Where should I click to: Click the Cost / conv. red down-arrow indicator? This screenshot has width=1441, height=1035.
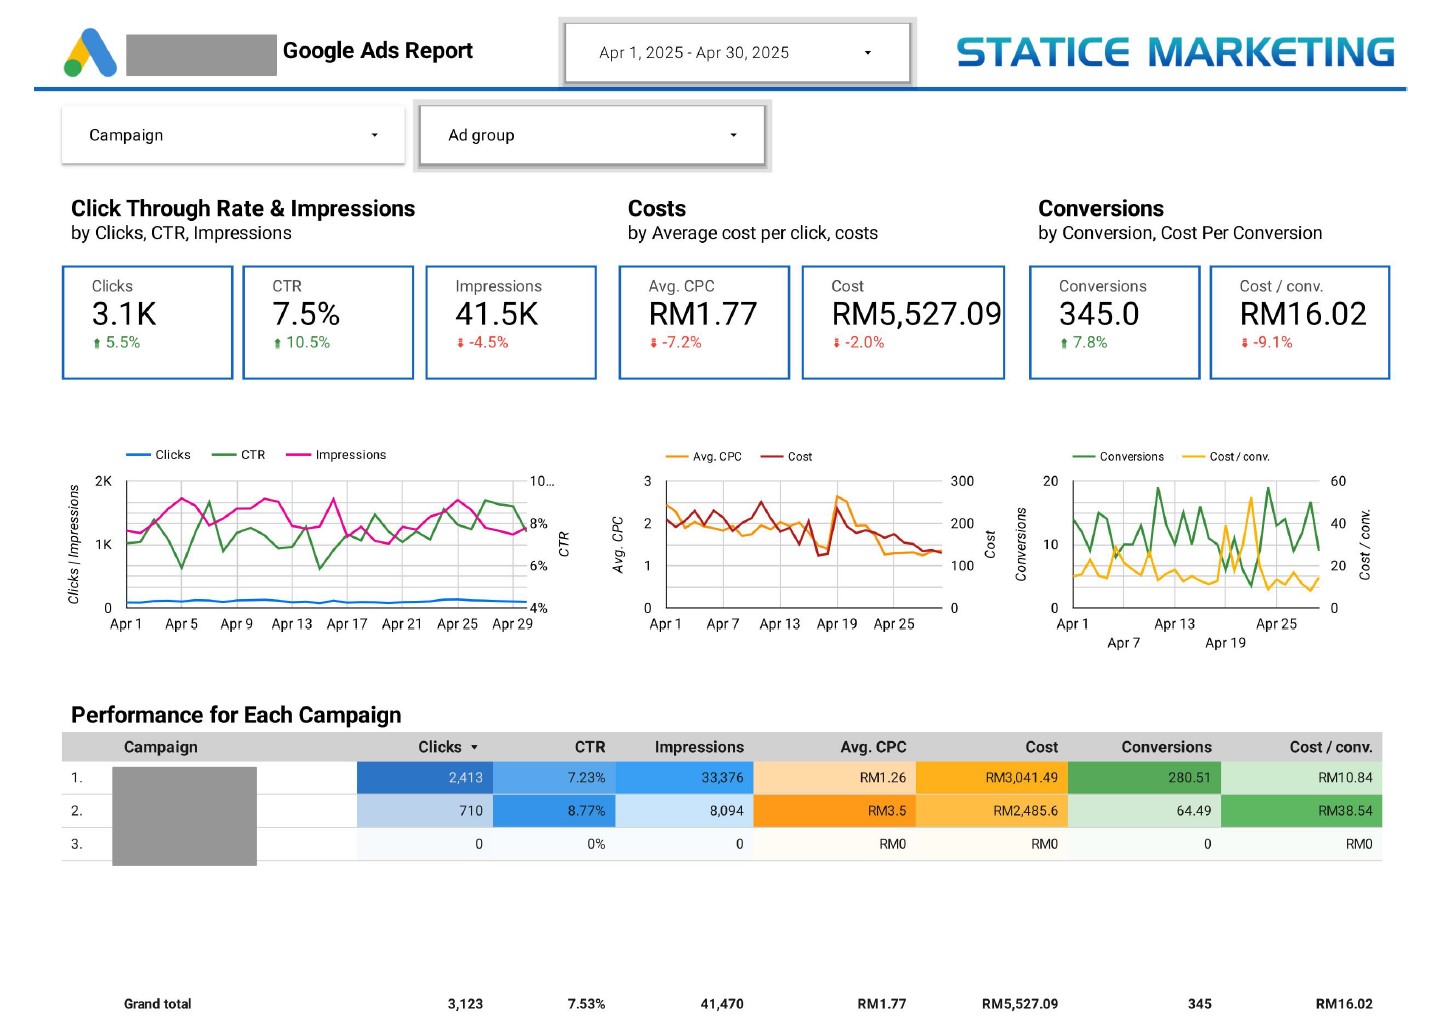(x=1244, y=343)
